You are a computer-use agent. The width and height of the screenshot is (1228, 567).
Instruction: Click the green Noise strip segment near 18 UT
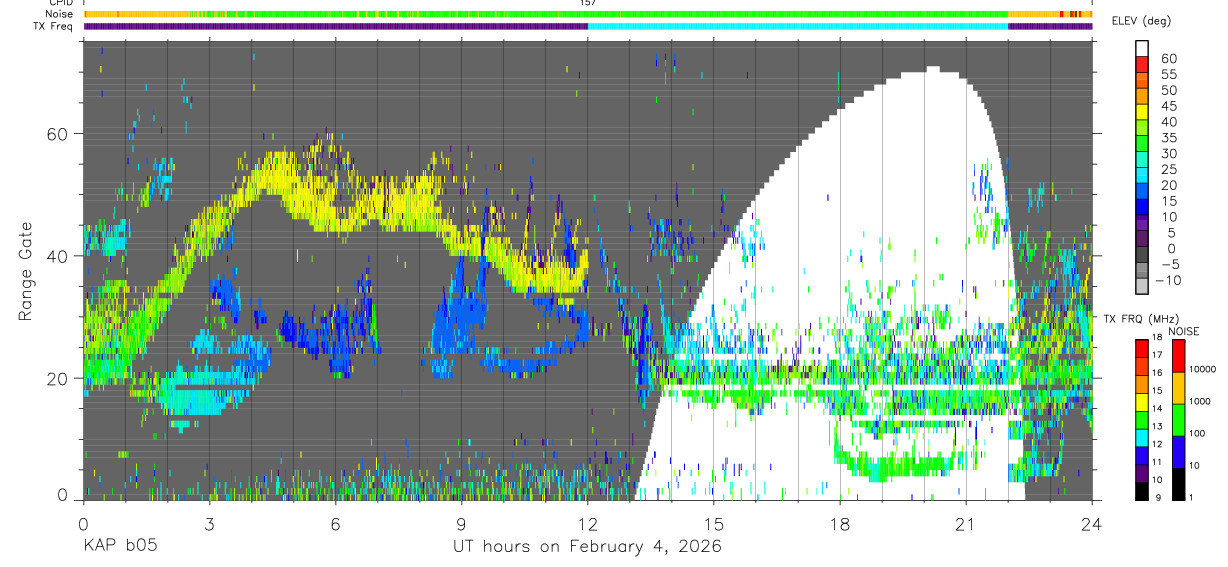pos(840,14)
